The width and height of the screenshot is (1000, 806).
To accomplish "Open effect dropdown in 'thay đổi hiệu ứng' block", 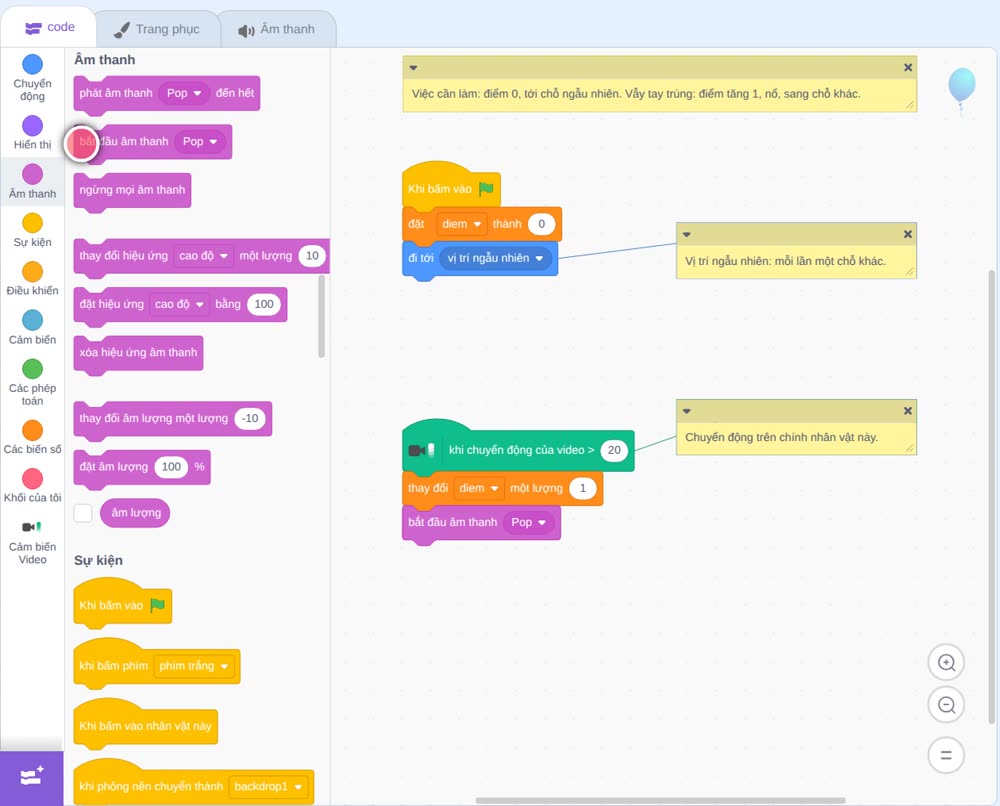I will (203, 256).
